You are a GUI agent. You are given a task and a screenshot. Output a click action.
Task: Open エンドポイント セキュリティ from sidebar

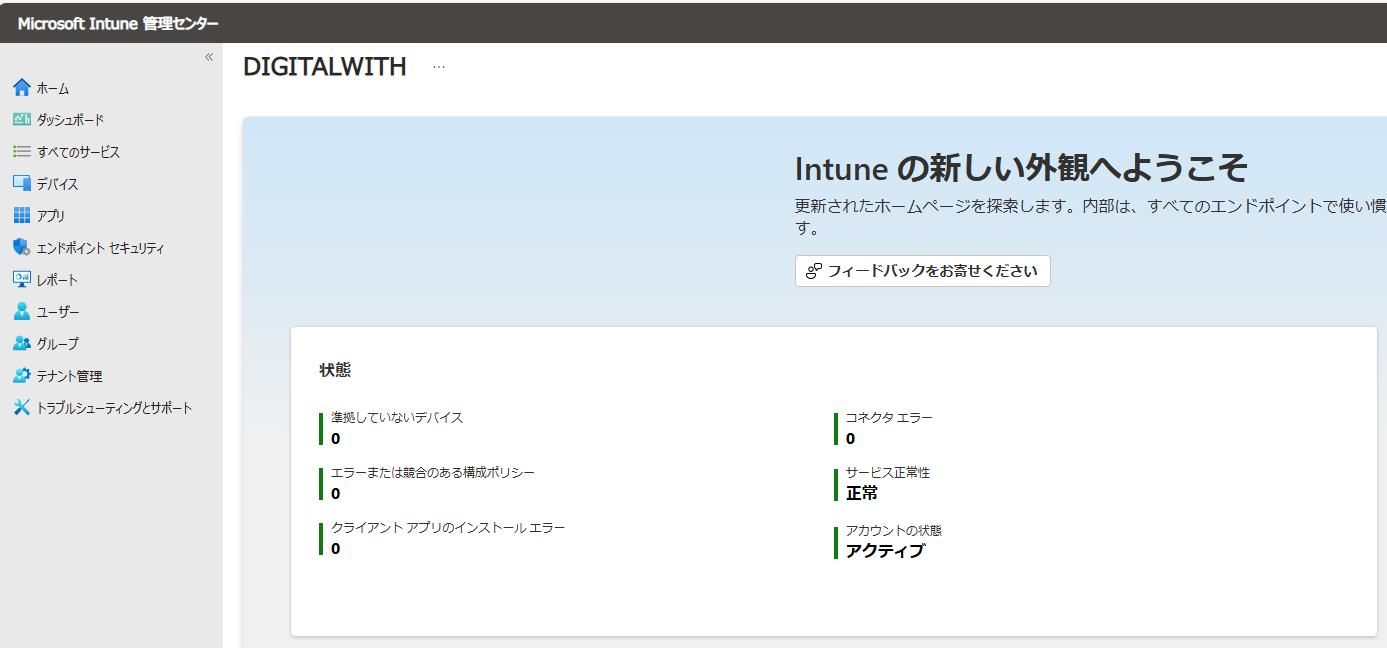point(21,247)
